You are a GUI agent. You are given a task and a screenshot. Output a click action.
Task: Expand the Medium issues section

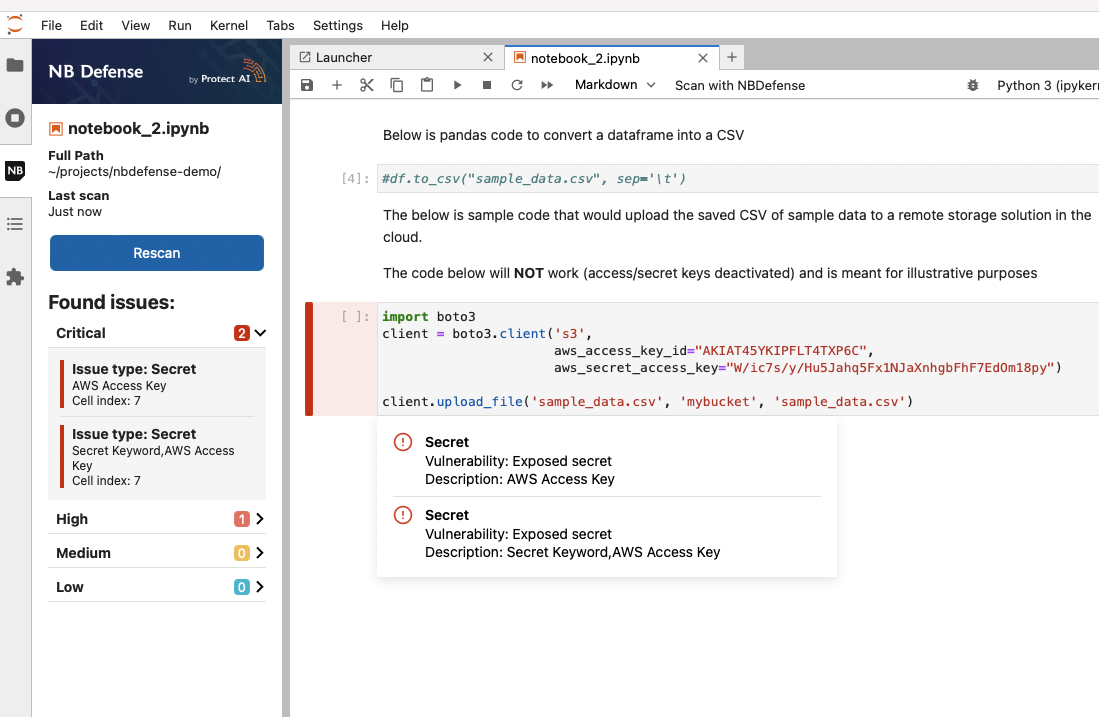[x=260, y=553]
